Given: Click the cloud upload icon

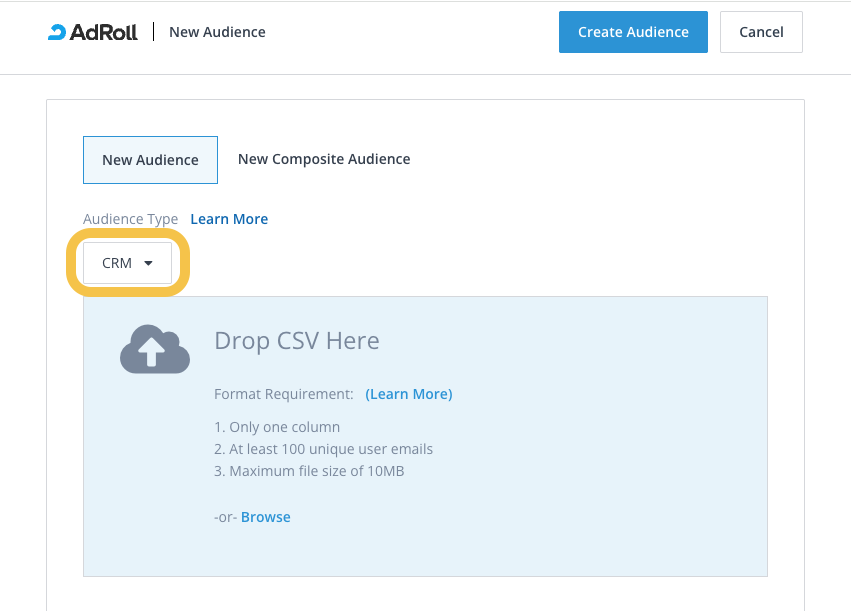Looking at the screenshot, I should coord(155,350).
